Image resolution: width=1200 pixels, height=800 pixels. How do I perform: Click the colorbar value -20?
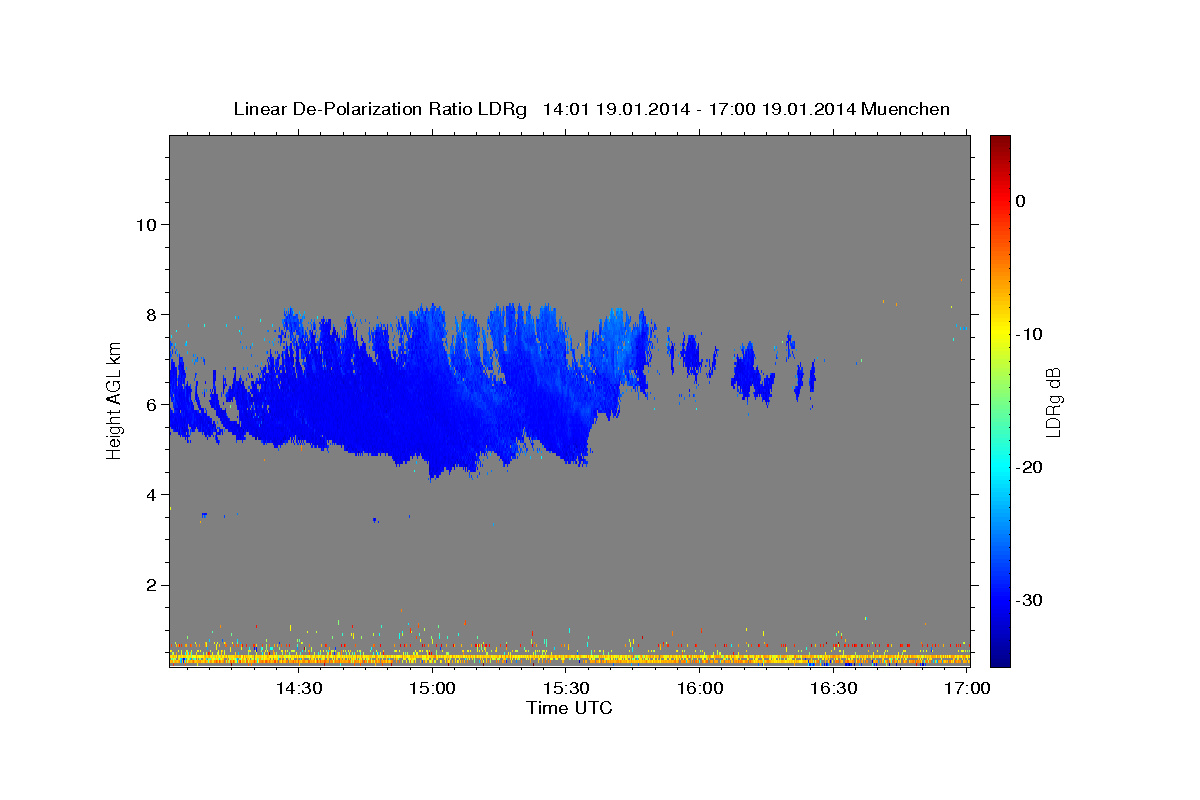1031,467
